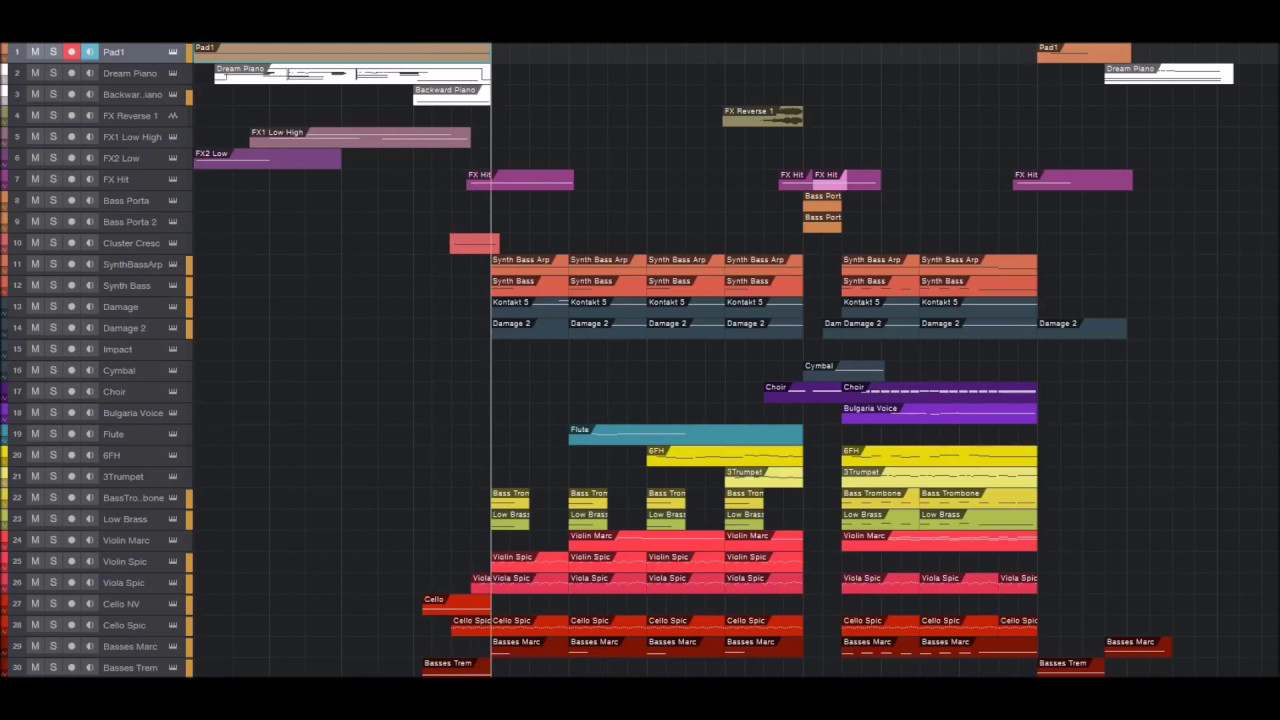Click the 6FH track yellow color strip
This screenshot has width=1280, height=720.
coord(4,455)
